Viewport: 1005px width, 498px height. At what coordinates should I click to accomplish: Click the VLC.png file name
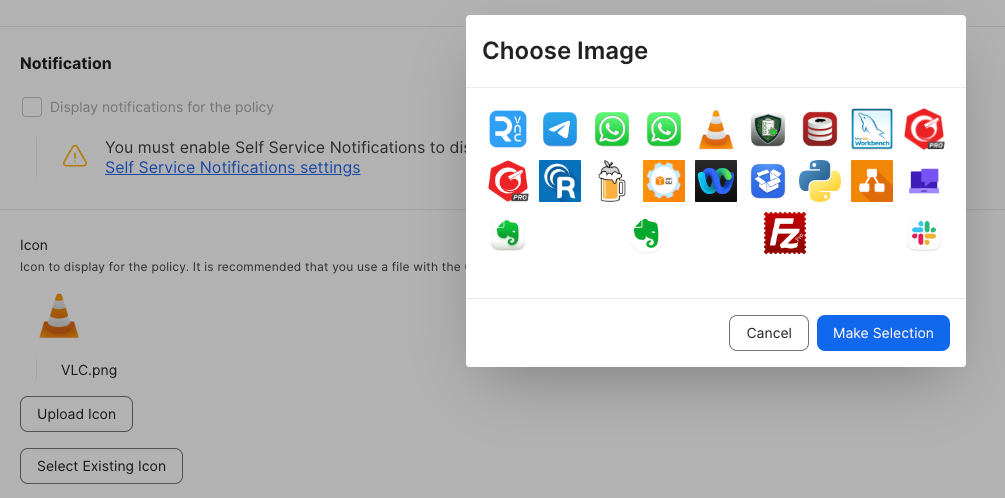(89, 370)
